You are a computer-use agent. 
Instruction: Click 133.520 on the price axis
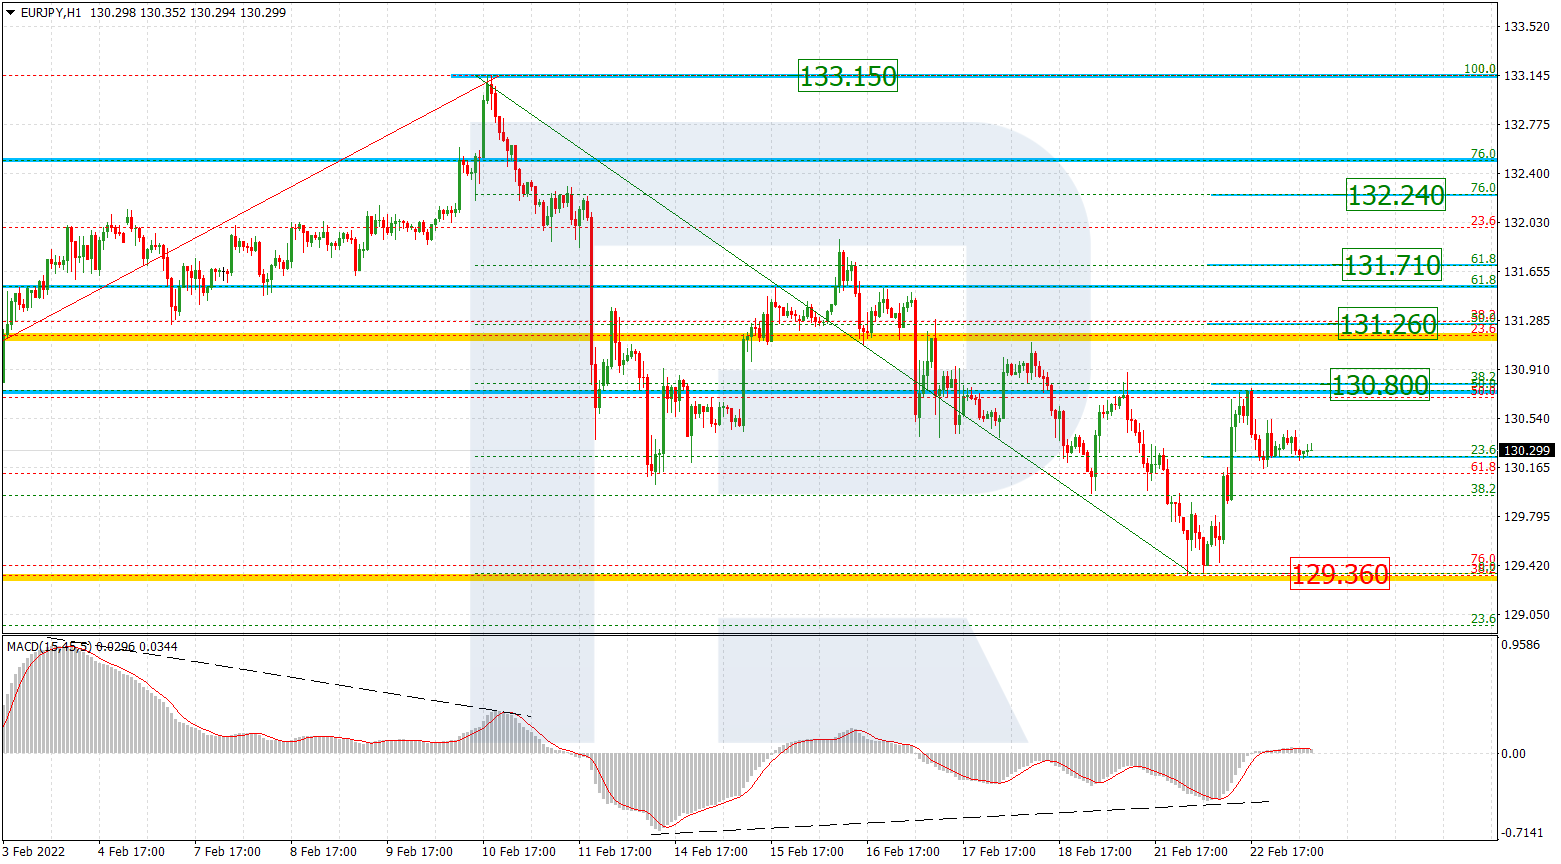pos(1527,27)
